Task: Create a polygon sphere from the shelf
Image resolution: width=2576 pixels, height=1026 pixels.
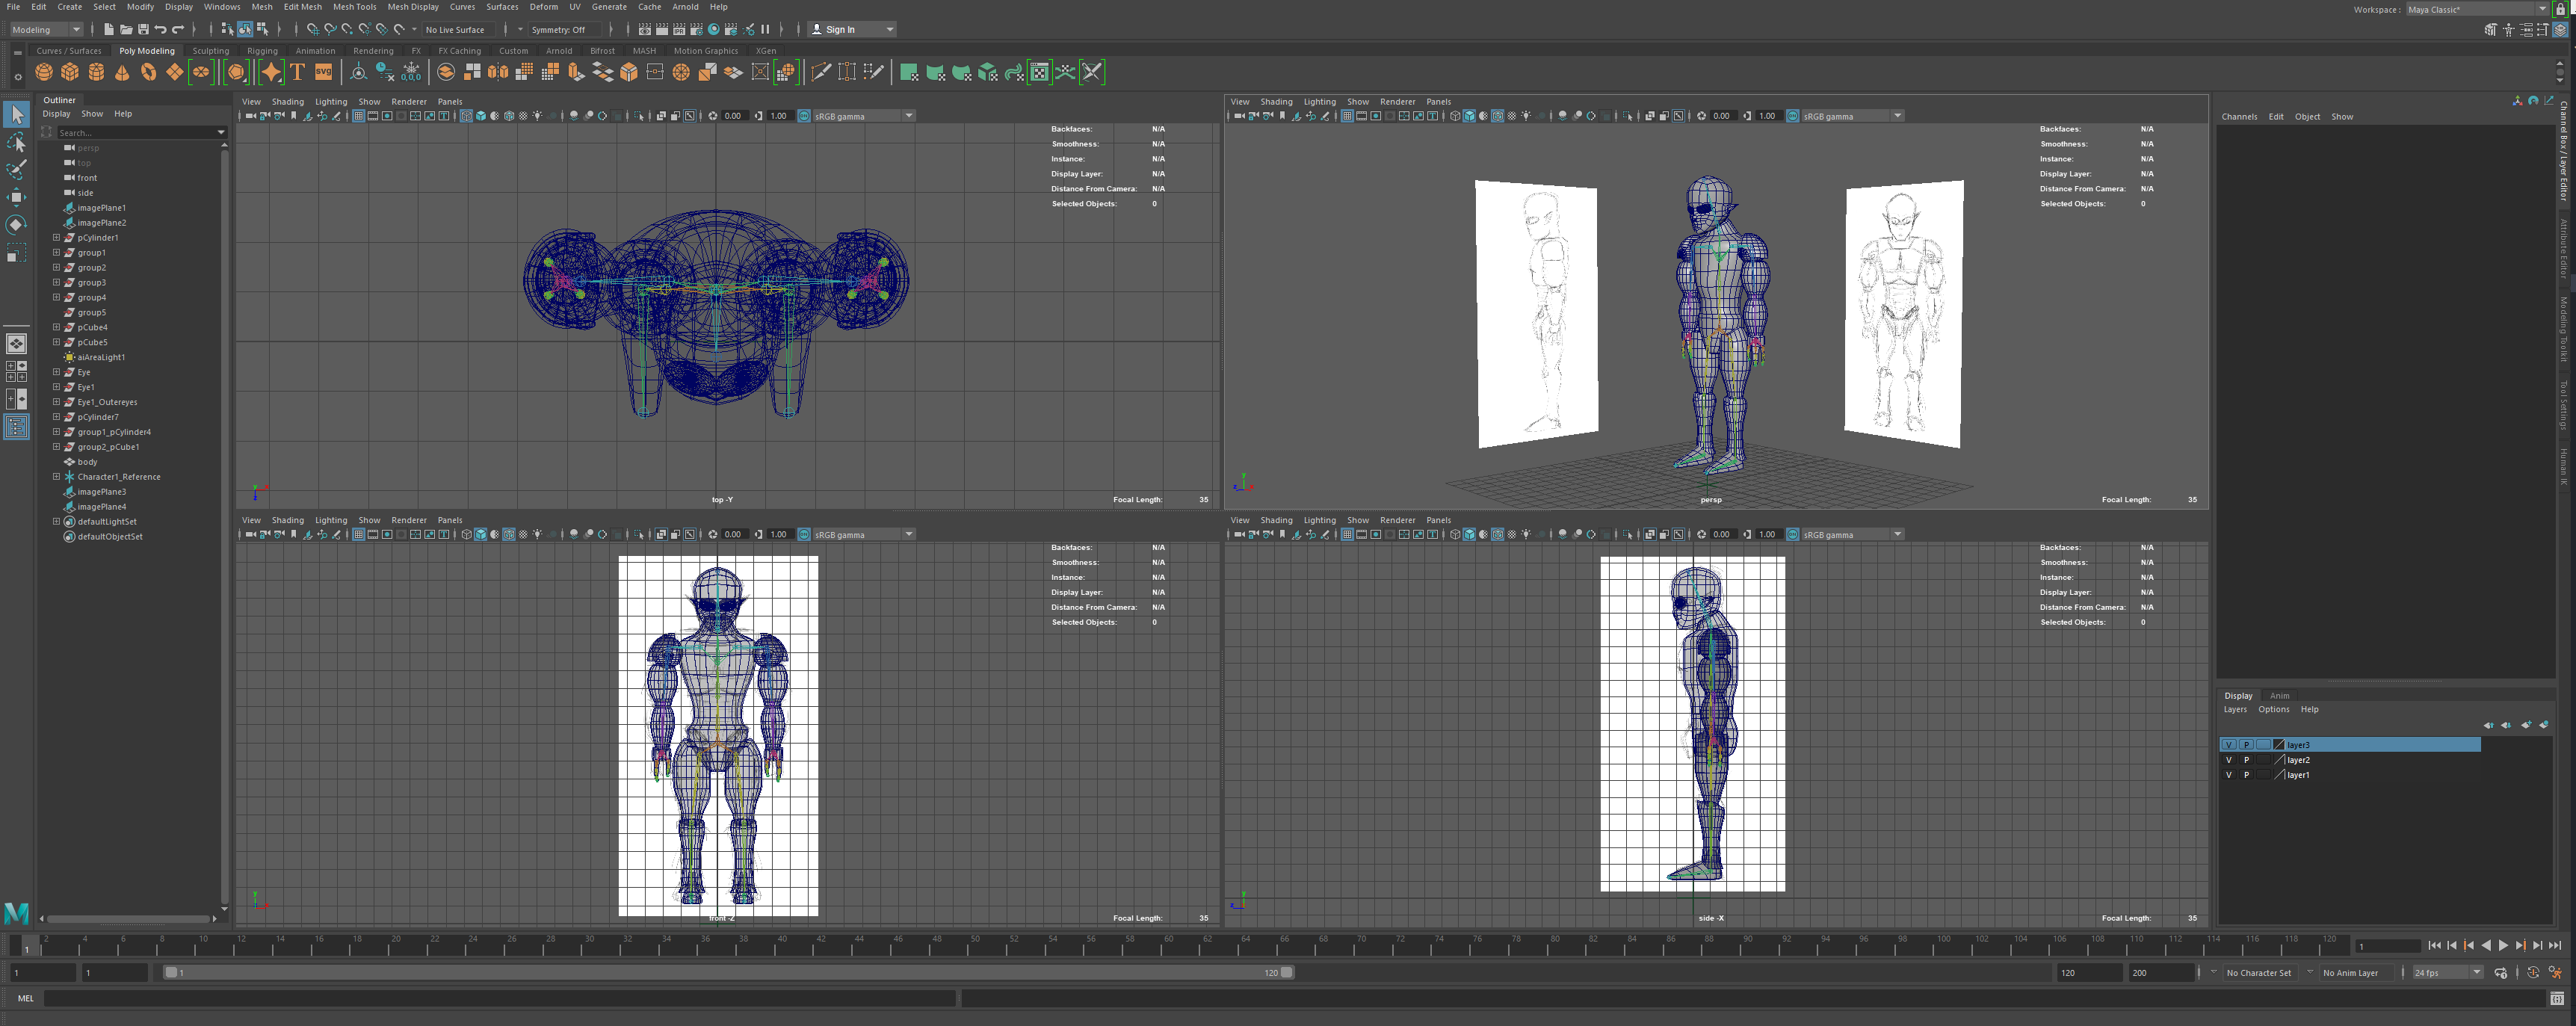Action: click(43, 72)
